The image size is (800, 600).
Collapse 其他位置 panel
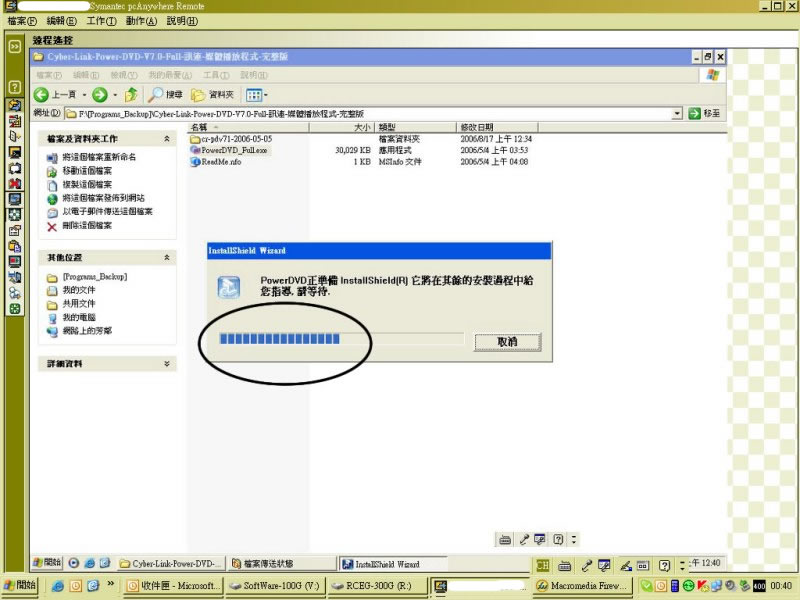(x=166, y=258)
